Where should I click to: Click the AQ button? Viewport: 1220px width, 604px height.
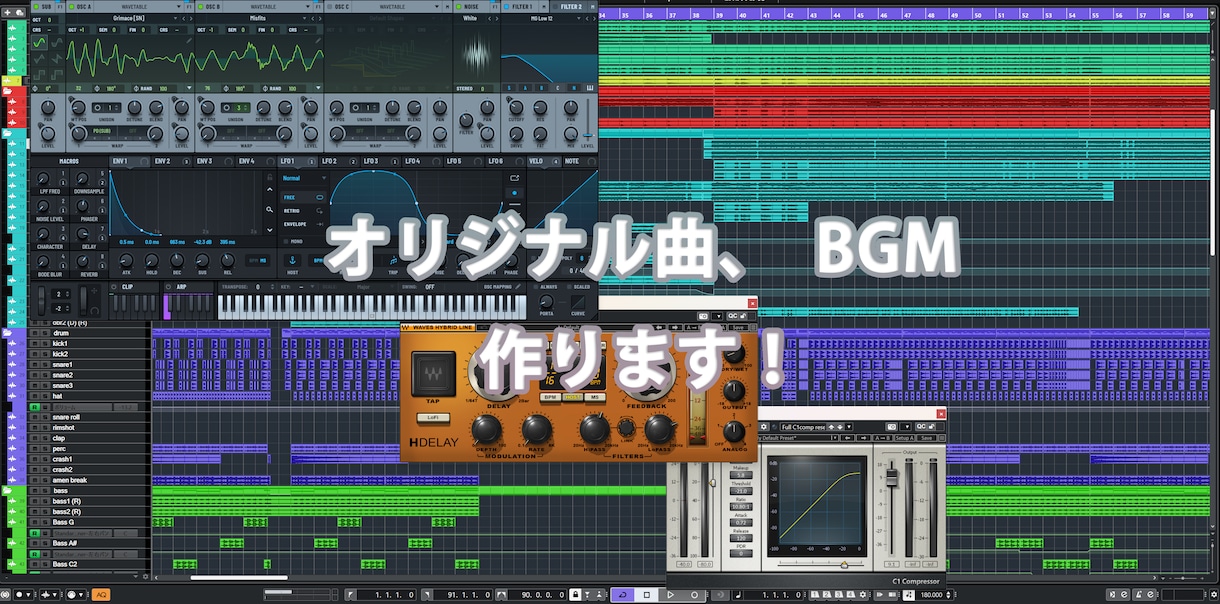pos(101,594)
